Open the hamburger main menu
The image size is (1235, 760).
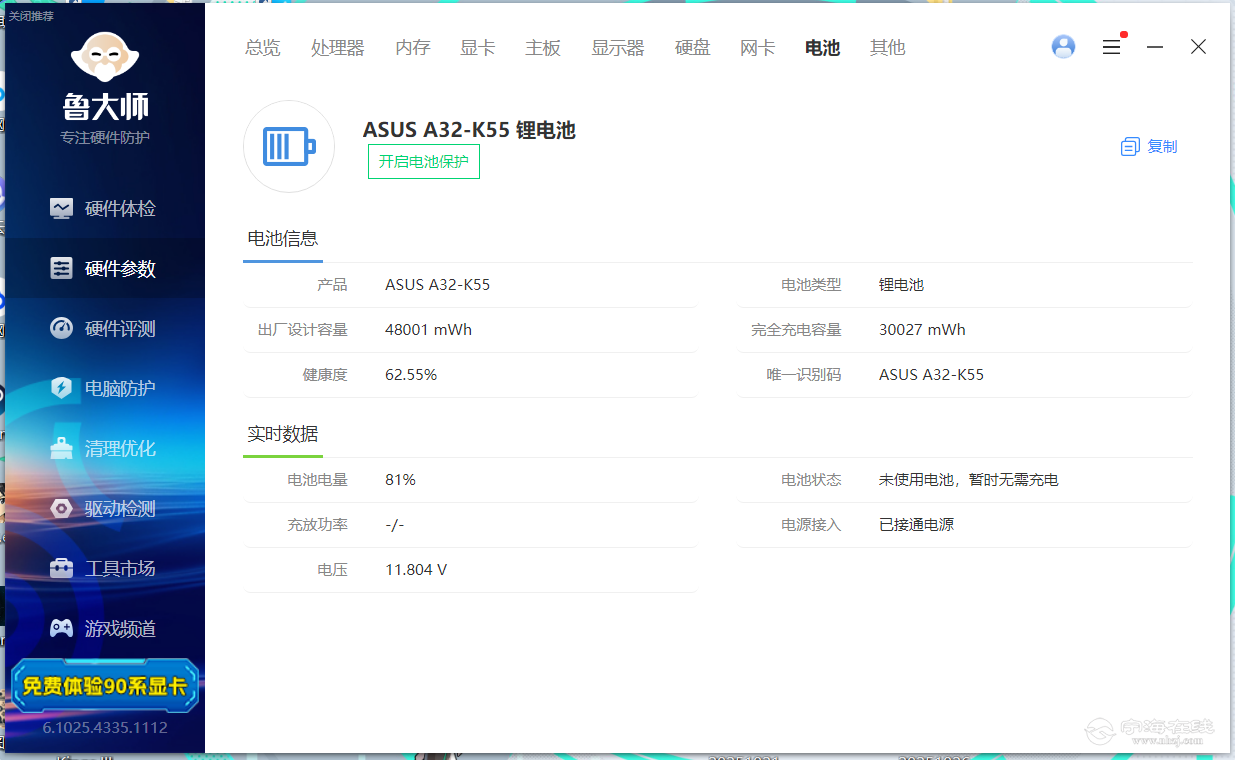1111,47
